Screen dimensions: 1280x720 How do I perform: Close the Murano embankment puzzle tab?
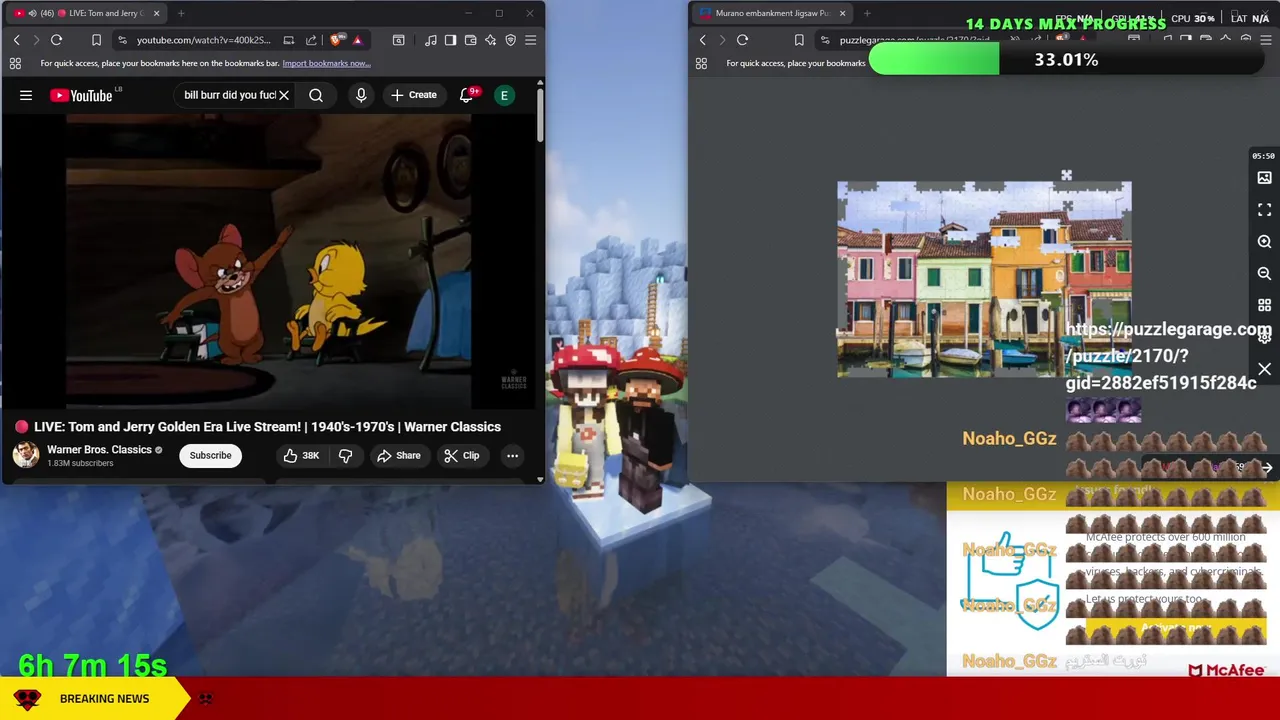842,13
